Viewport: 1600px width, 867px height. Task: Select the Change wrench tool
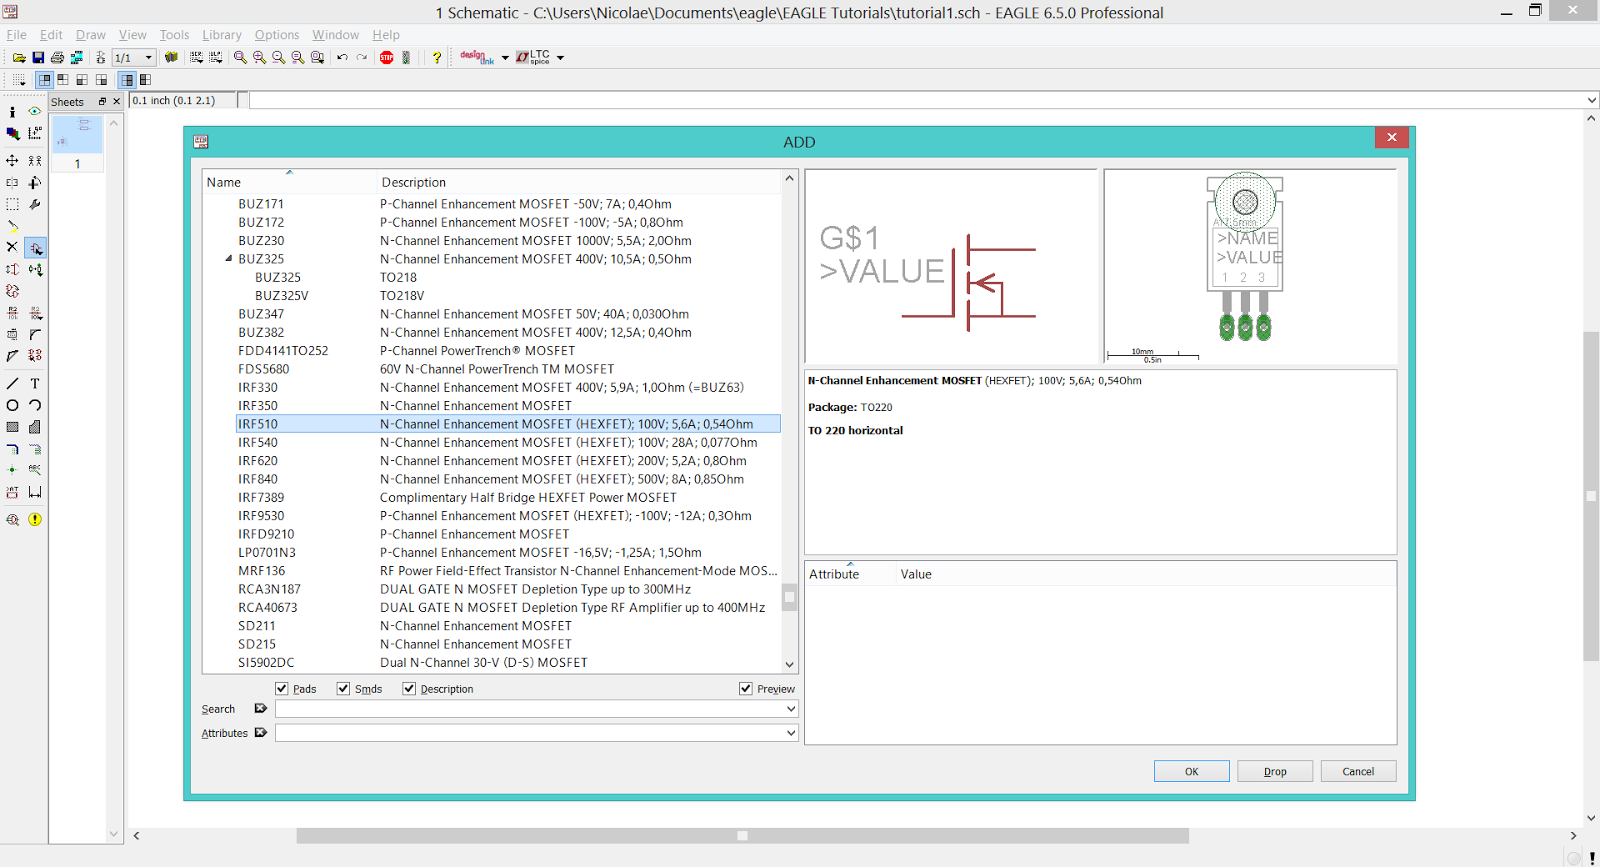pos(35,204)
